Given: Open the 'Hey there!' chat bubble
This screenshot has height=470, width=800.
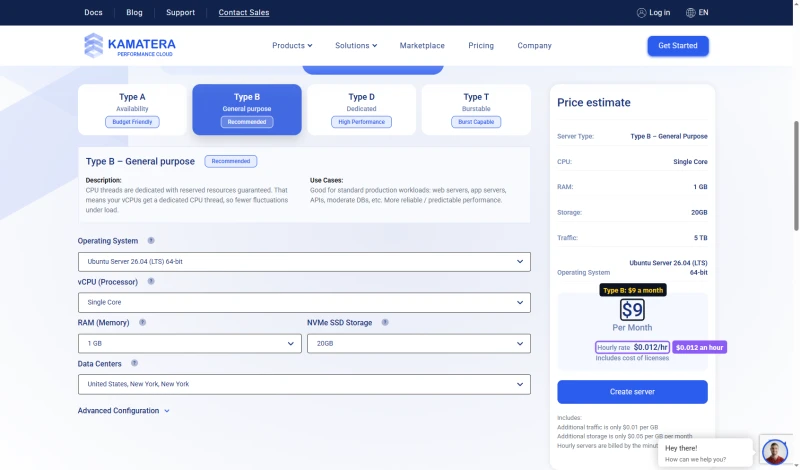Looking at the screenshot, I should click(x=706, y=453).
